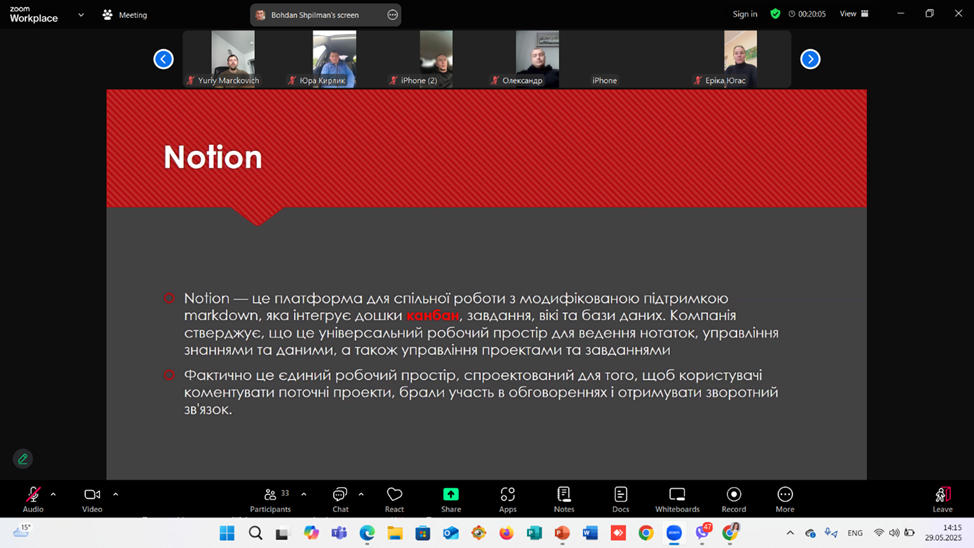974x548 pixels.
Task: Switch to Word in the taskbar
Action: point(590,533)
